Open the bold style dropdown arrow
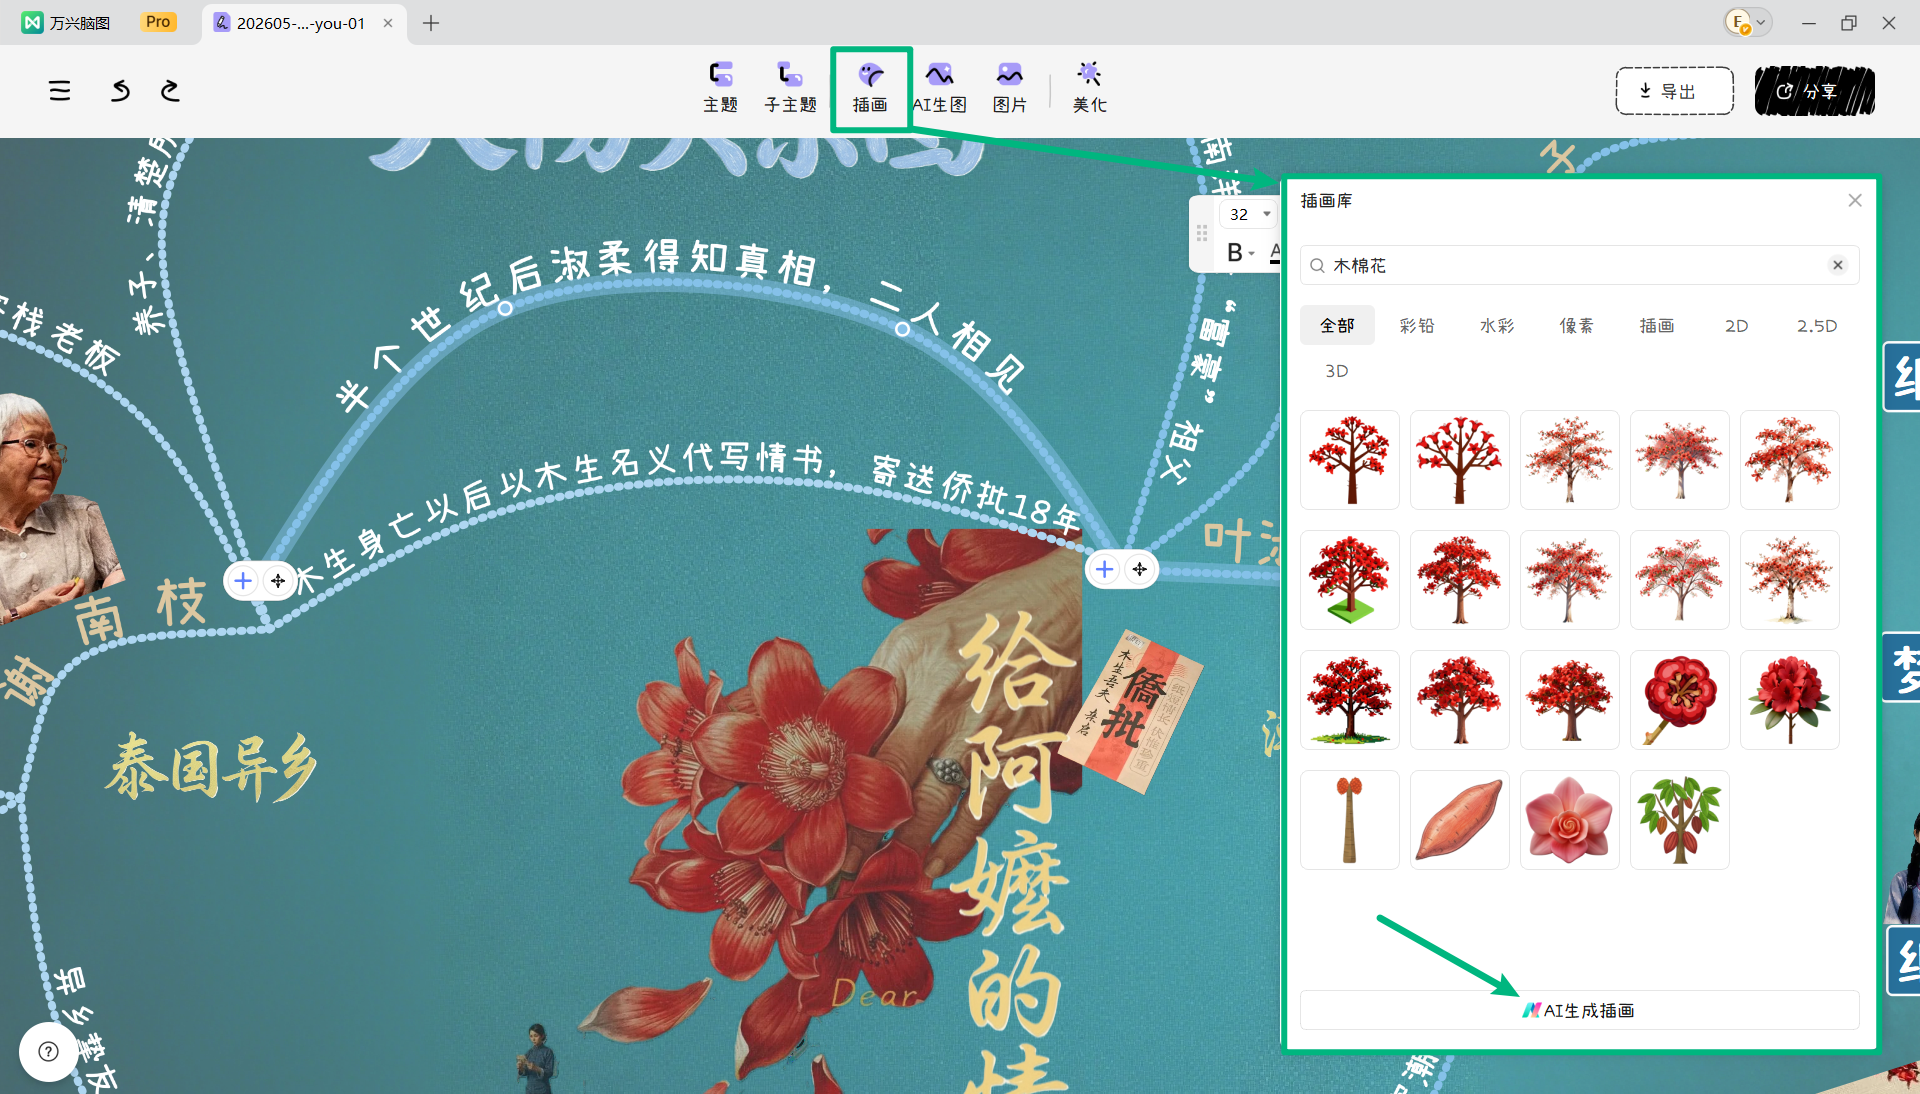This screenshot has height=1094, width=1920. (1252, 254)
